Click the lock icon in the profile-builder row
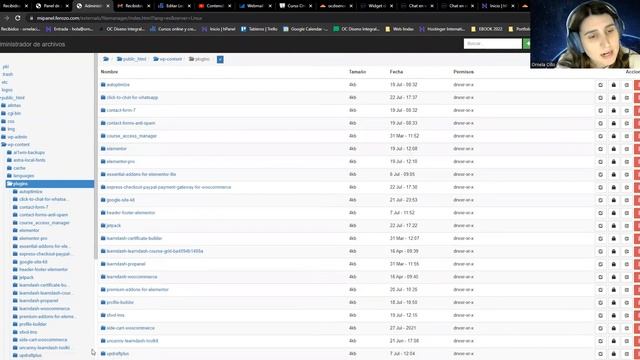Image resolution: width=640 pixels, height=360 pixels. (613, 302)
